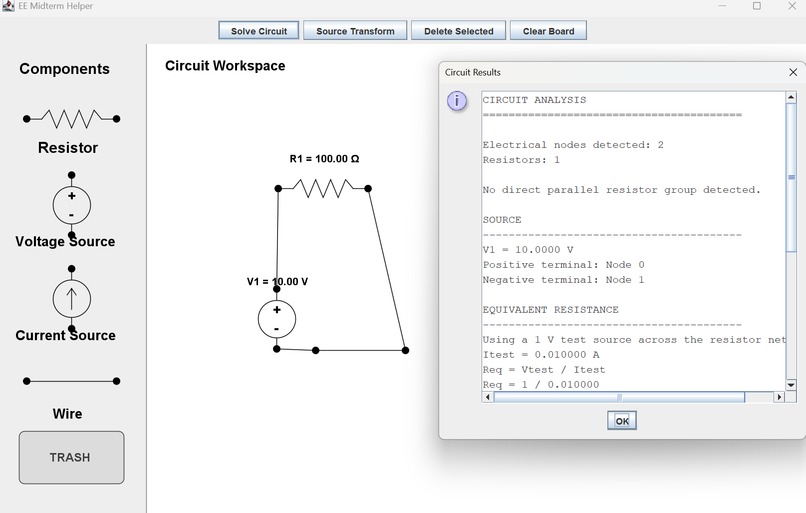The height and width of the screenshot is (513, 806).
Task: Minimize the EE Midterm Helper window
Action: pos(722,6)
